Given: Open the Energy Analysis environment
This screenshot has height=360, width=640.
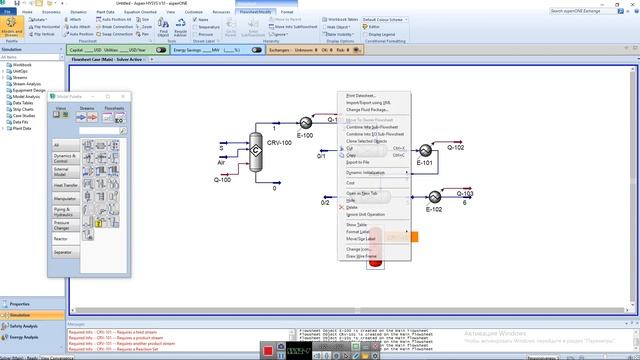Looking at the screenshot, I should 32,337.
